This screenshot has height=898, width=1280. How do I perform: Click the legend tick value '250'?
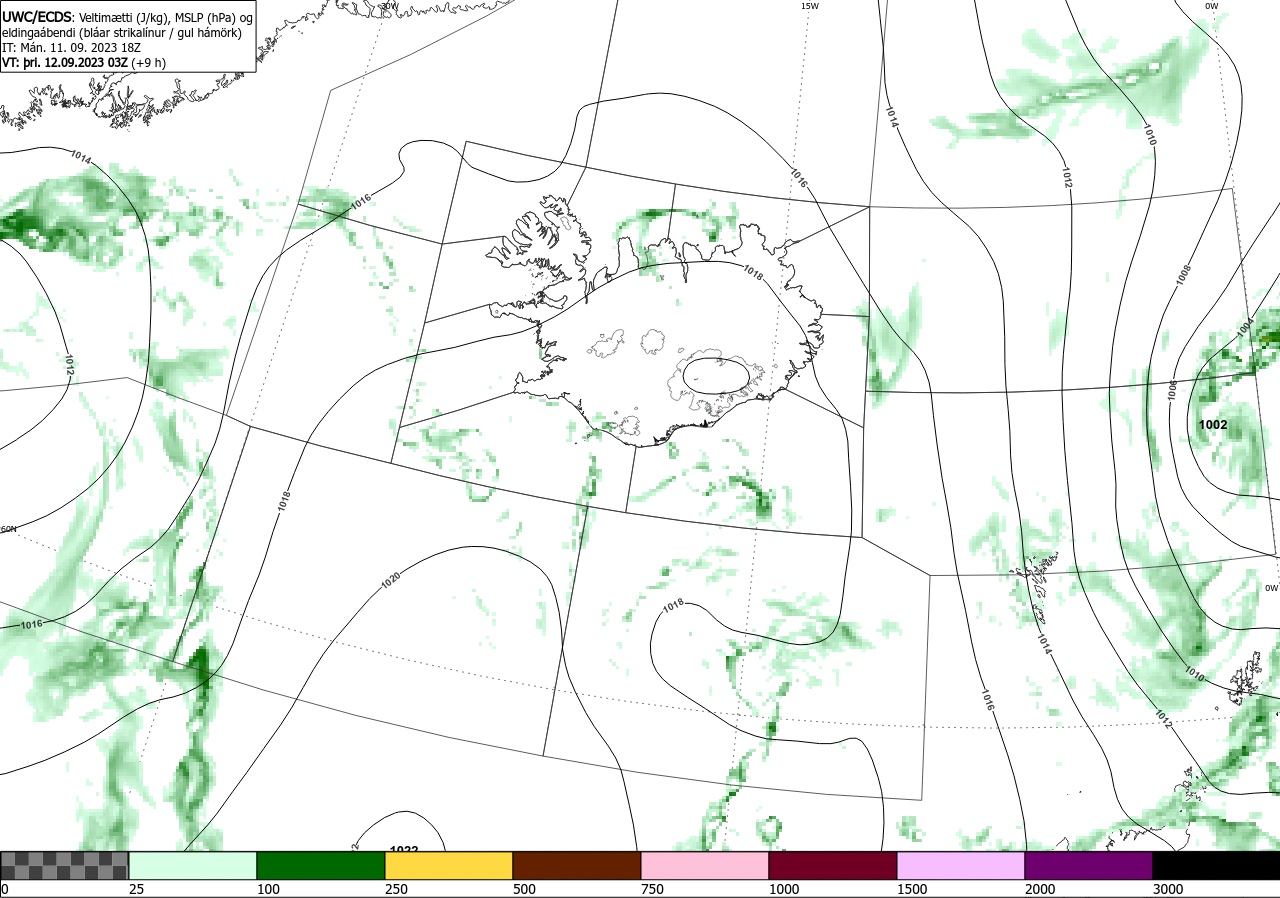(395, 889)
